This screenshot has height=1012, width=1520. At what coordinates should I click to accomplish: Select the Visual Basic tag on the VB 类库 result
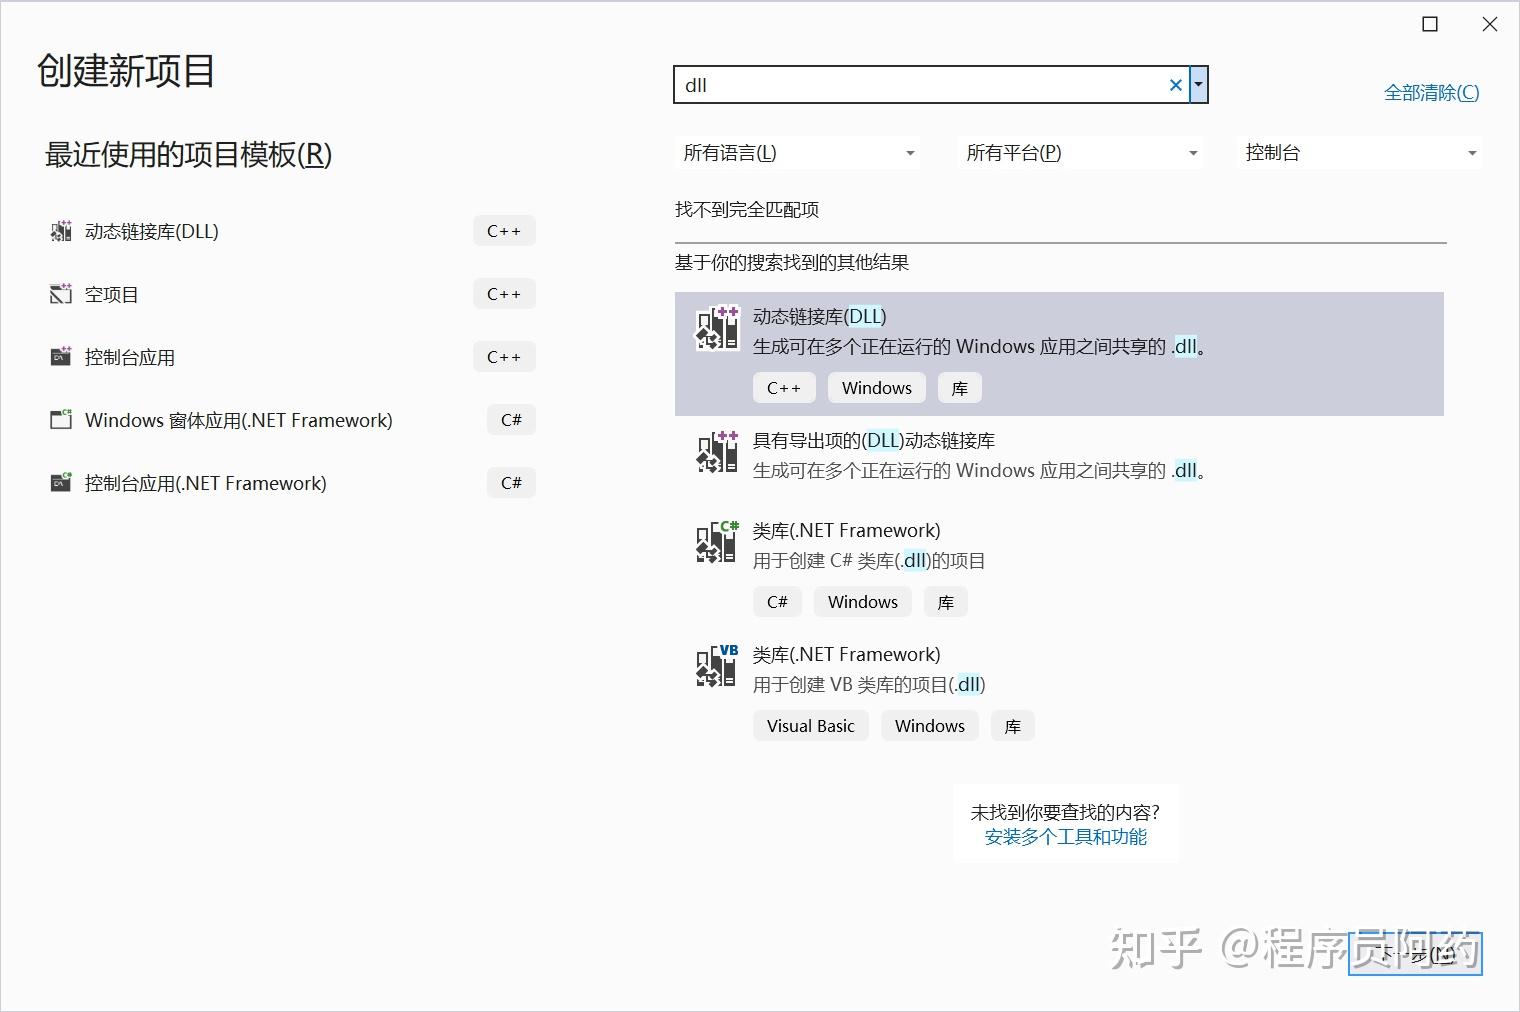pyautogui.click(x=810, y=725)
